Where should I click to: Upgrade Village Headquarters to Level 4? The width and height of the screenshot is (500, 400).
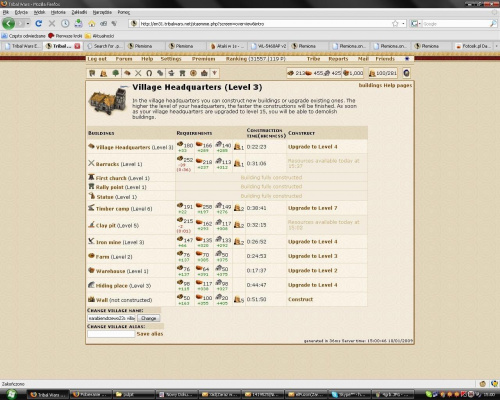[313, 147]
